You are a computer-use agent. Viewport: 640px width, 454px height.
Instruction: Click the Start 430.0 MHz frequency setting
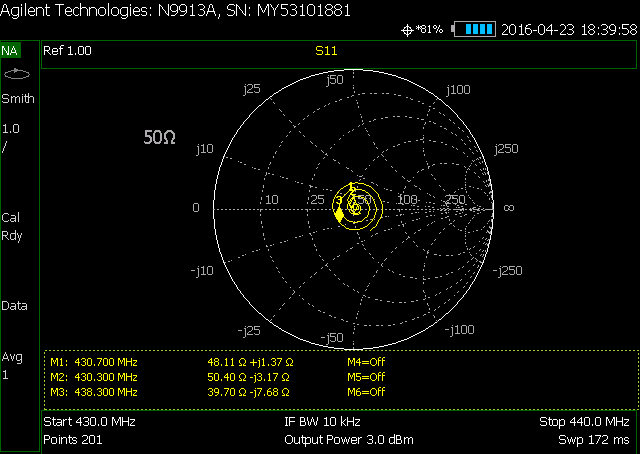89,422
